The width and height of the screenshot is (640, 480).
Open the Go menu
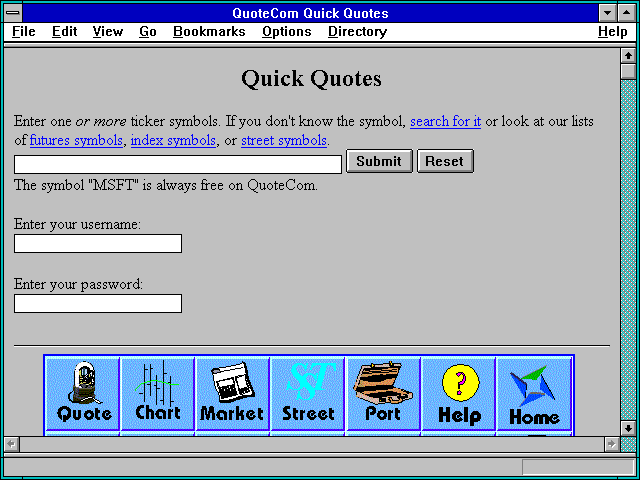click(x=148, y=31)
